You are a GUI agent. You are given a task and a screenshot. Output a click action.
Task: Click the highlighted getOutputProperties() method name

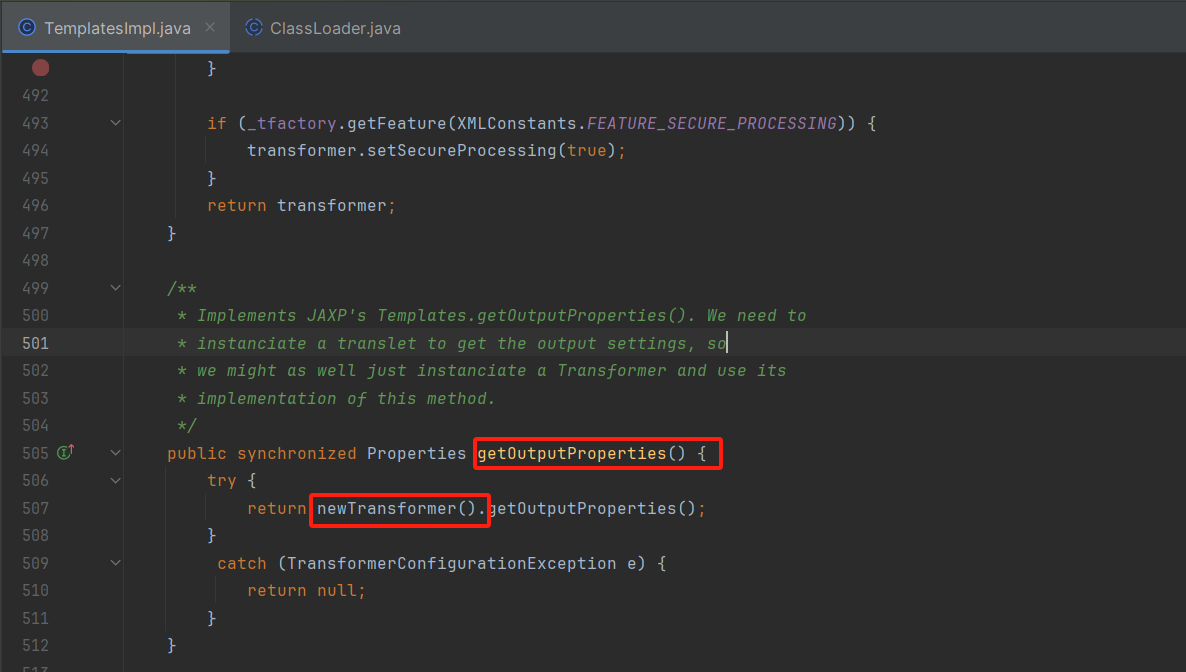597,452
